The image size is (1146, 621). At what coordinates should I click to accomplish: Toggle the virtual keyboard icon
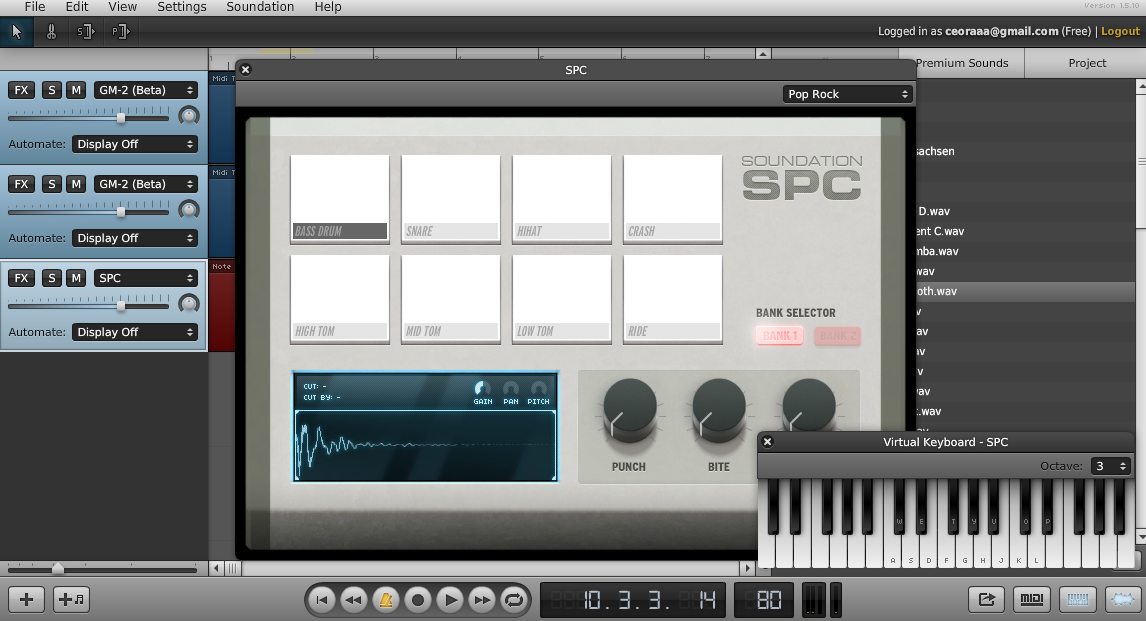coord(1077,600)
